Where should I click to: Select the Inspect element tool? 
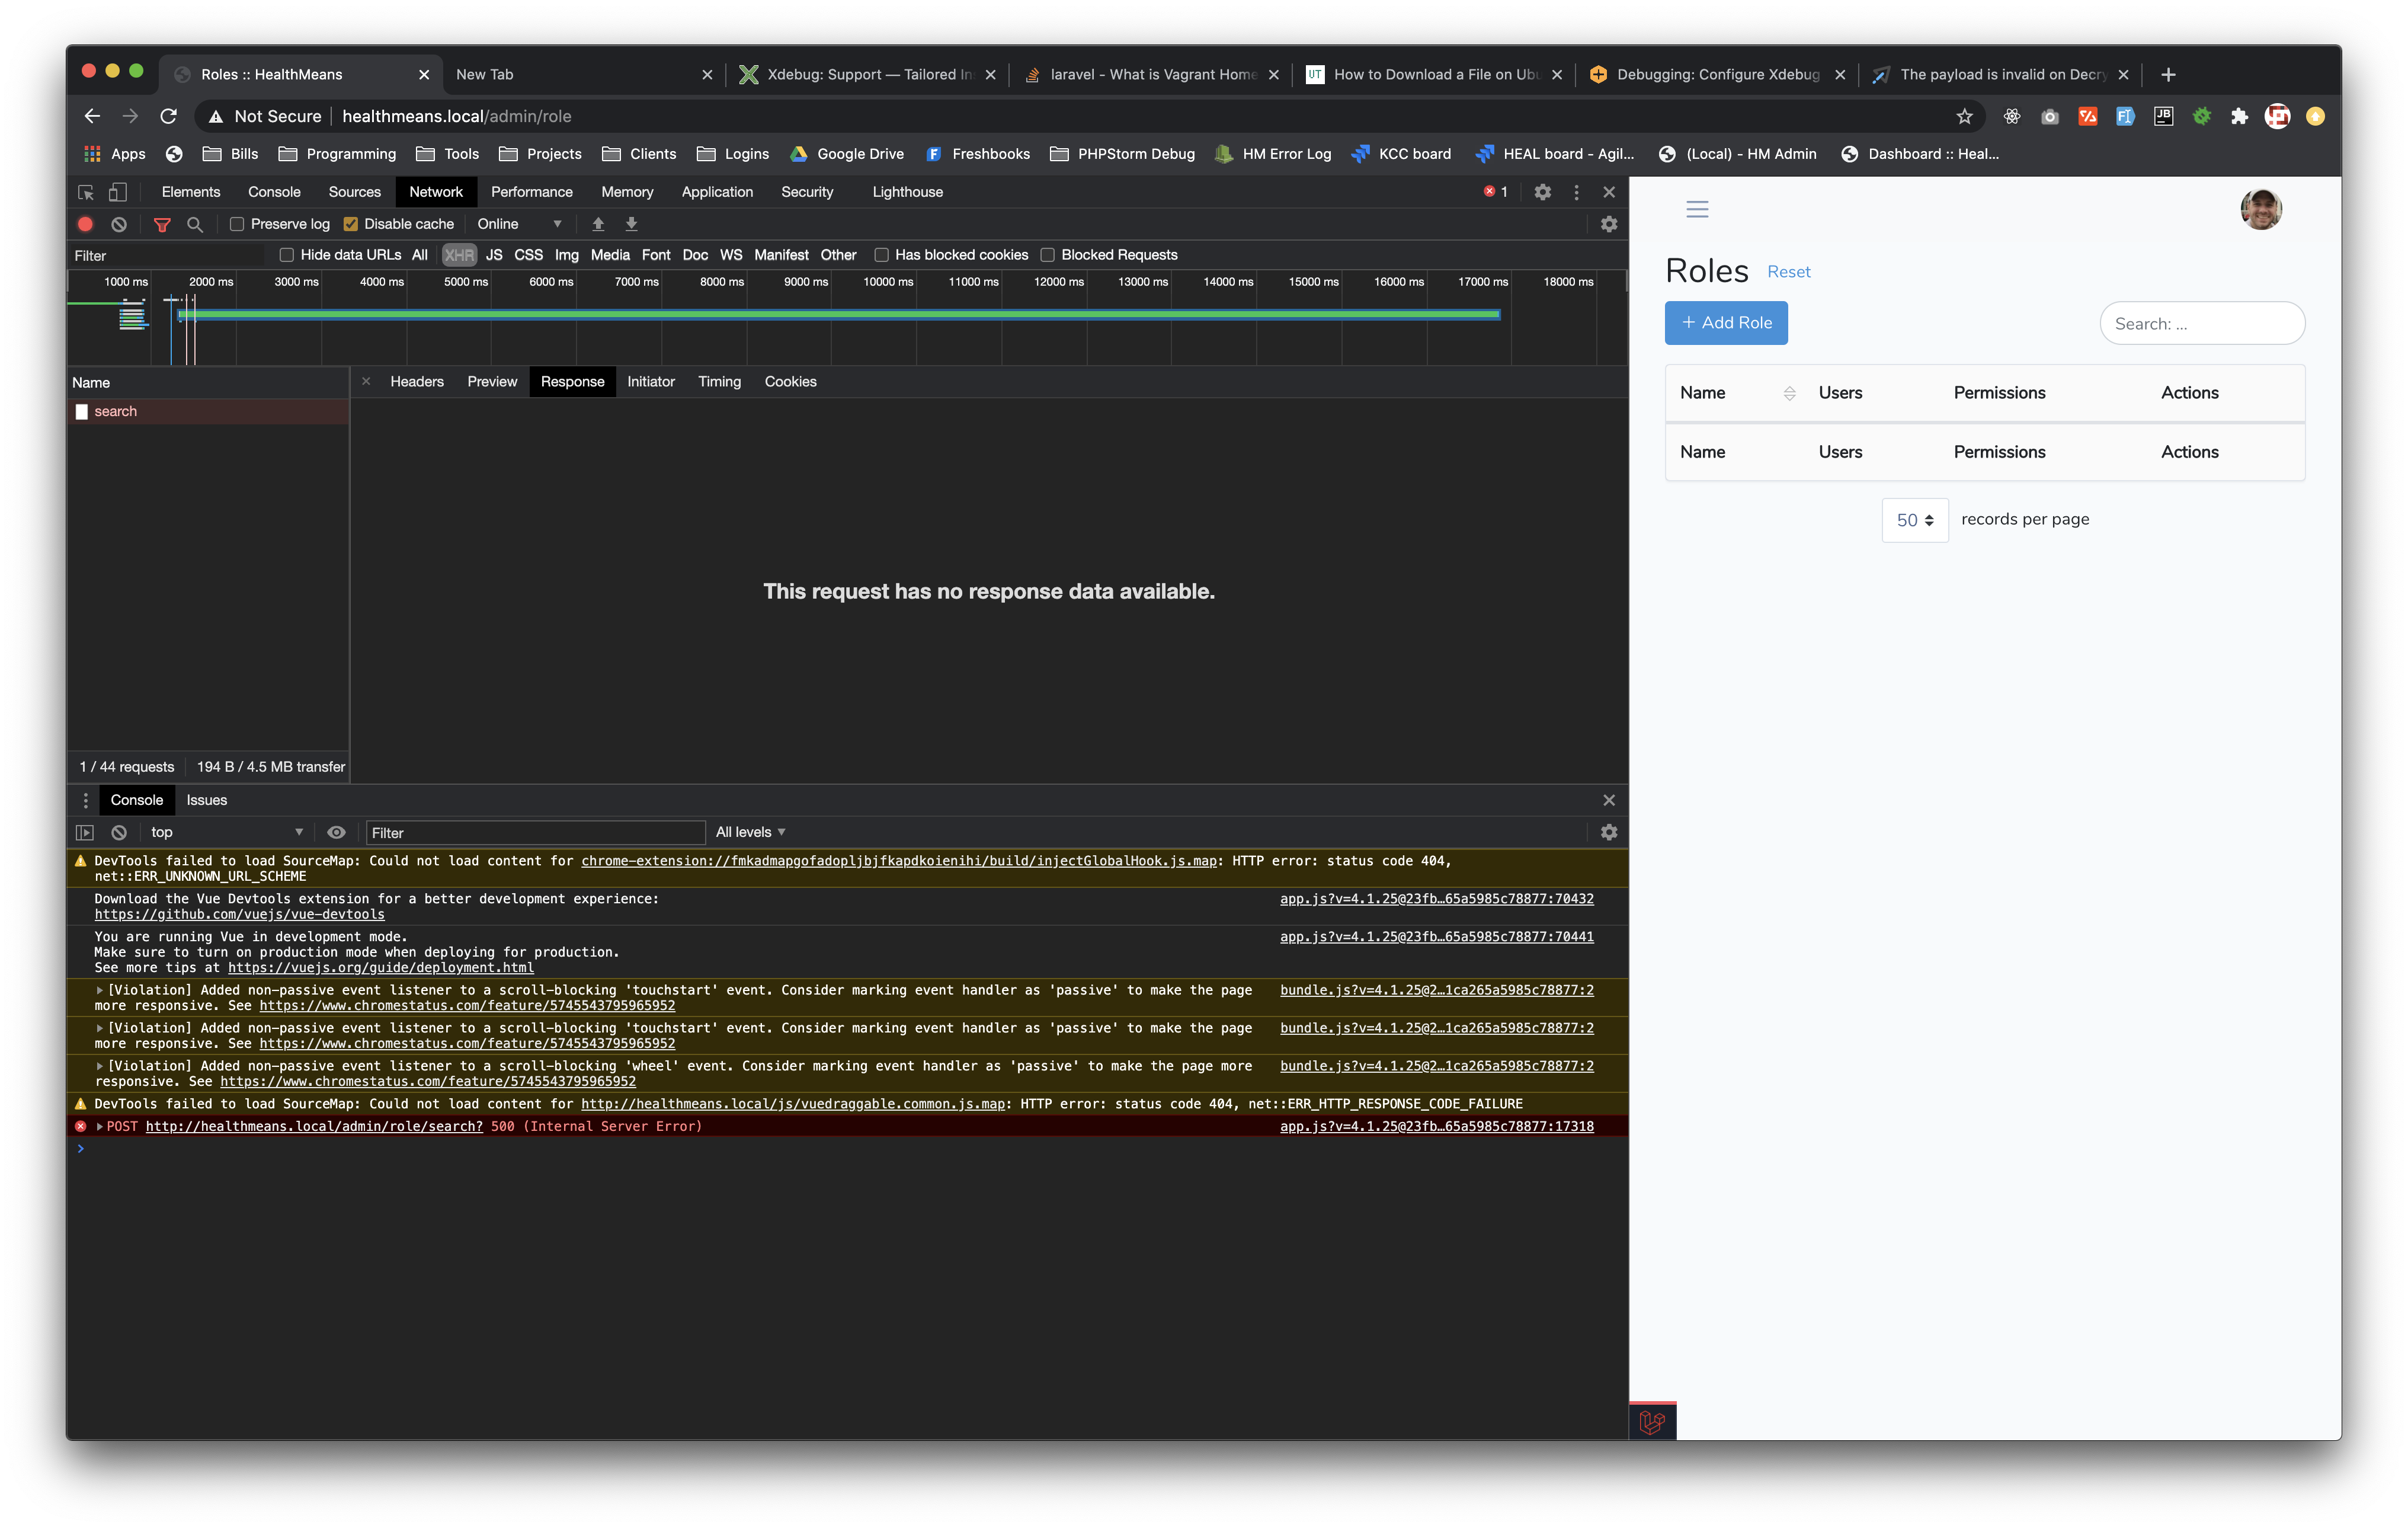(84, 192)
